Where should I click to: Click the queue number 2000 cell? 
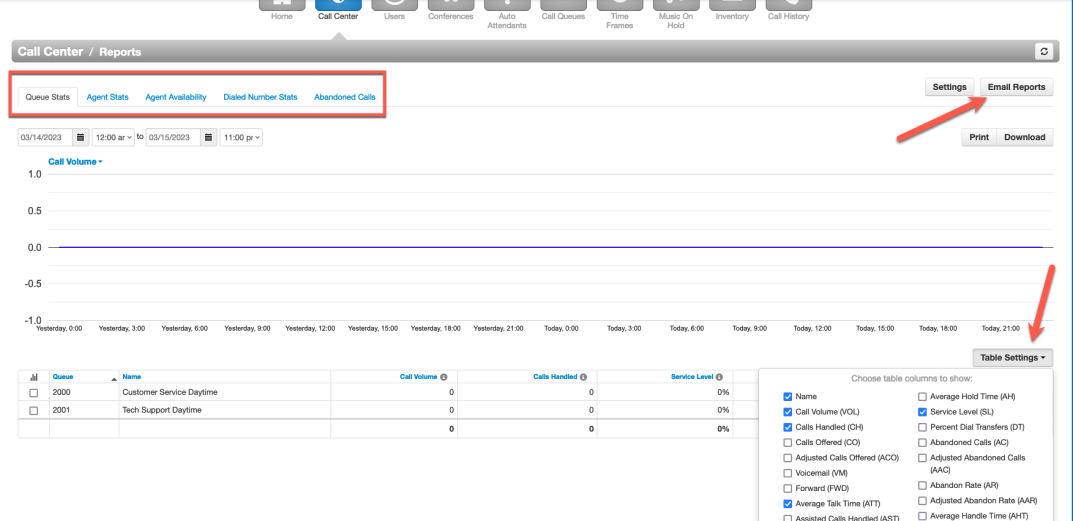pos(83,393)
